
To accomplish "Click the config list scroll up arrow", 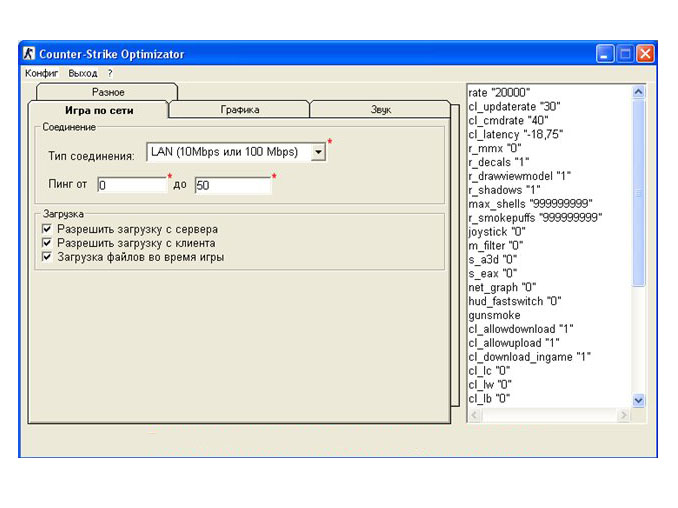I will point(638,92).
